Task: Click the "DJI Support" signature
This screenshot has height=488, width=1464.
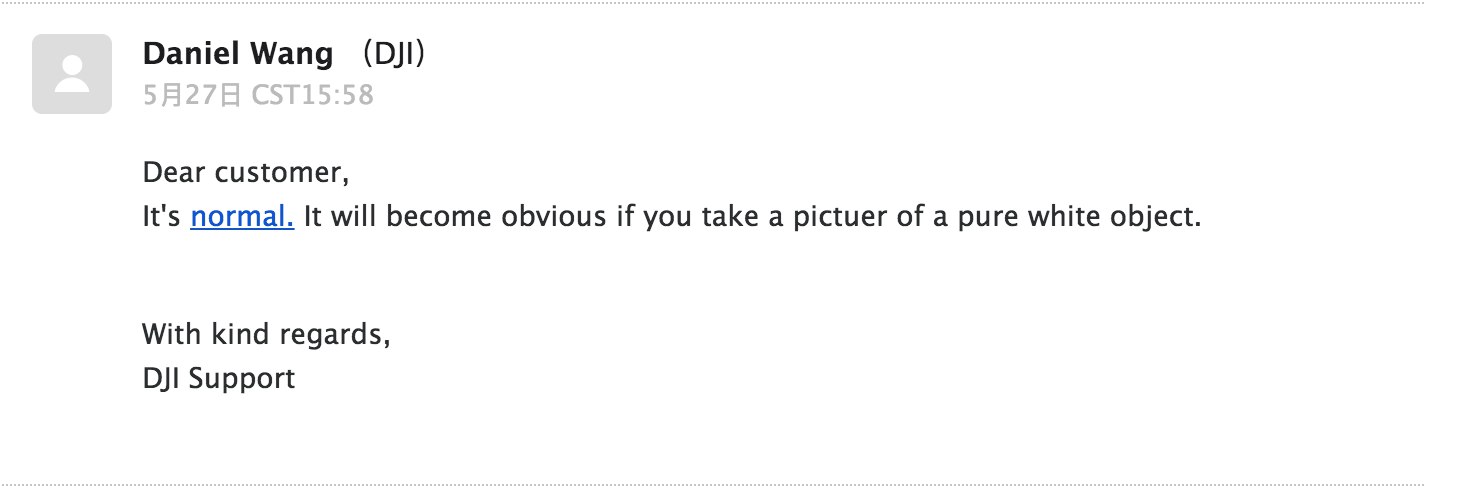Action: coord(219,379)
